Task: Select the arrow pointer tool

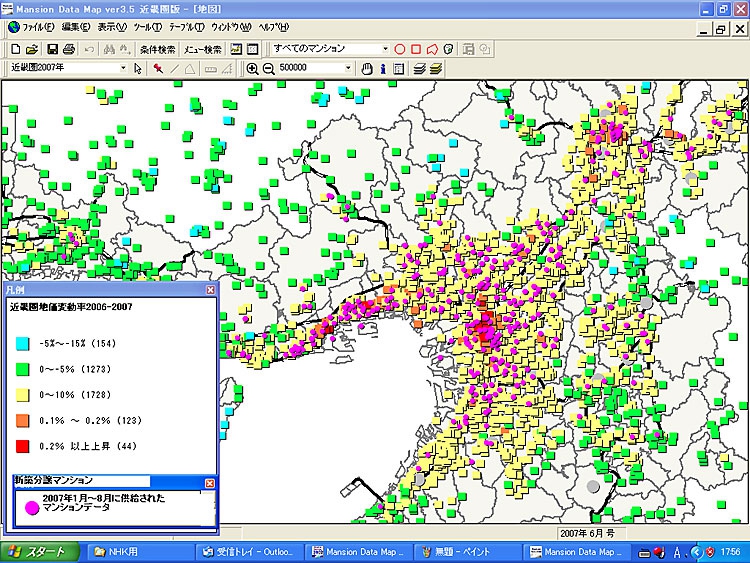Action: 138,68
